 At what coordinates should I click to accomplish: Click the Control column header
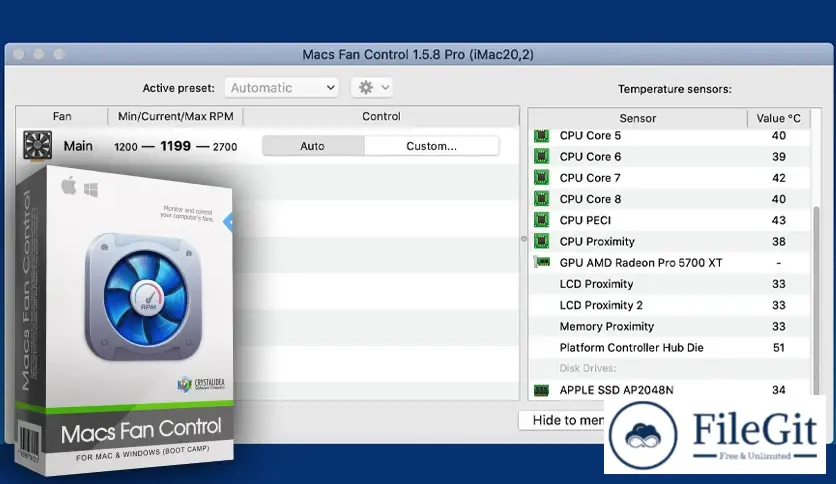point(381,116)
